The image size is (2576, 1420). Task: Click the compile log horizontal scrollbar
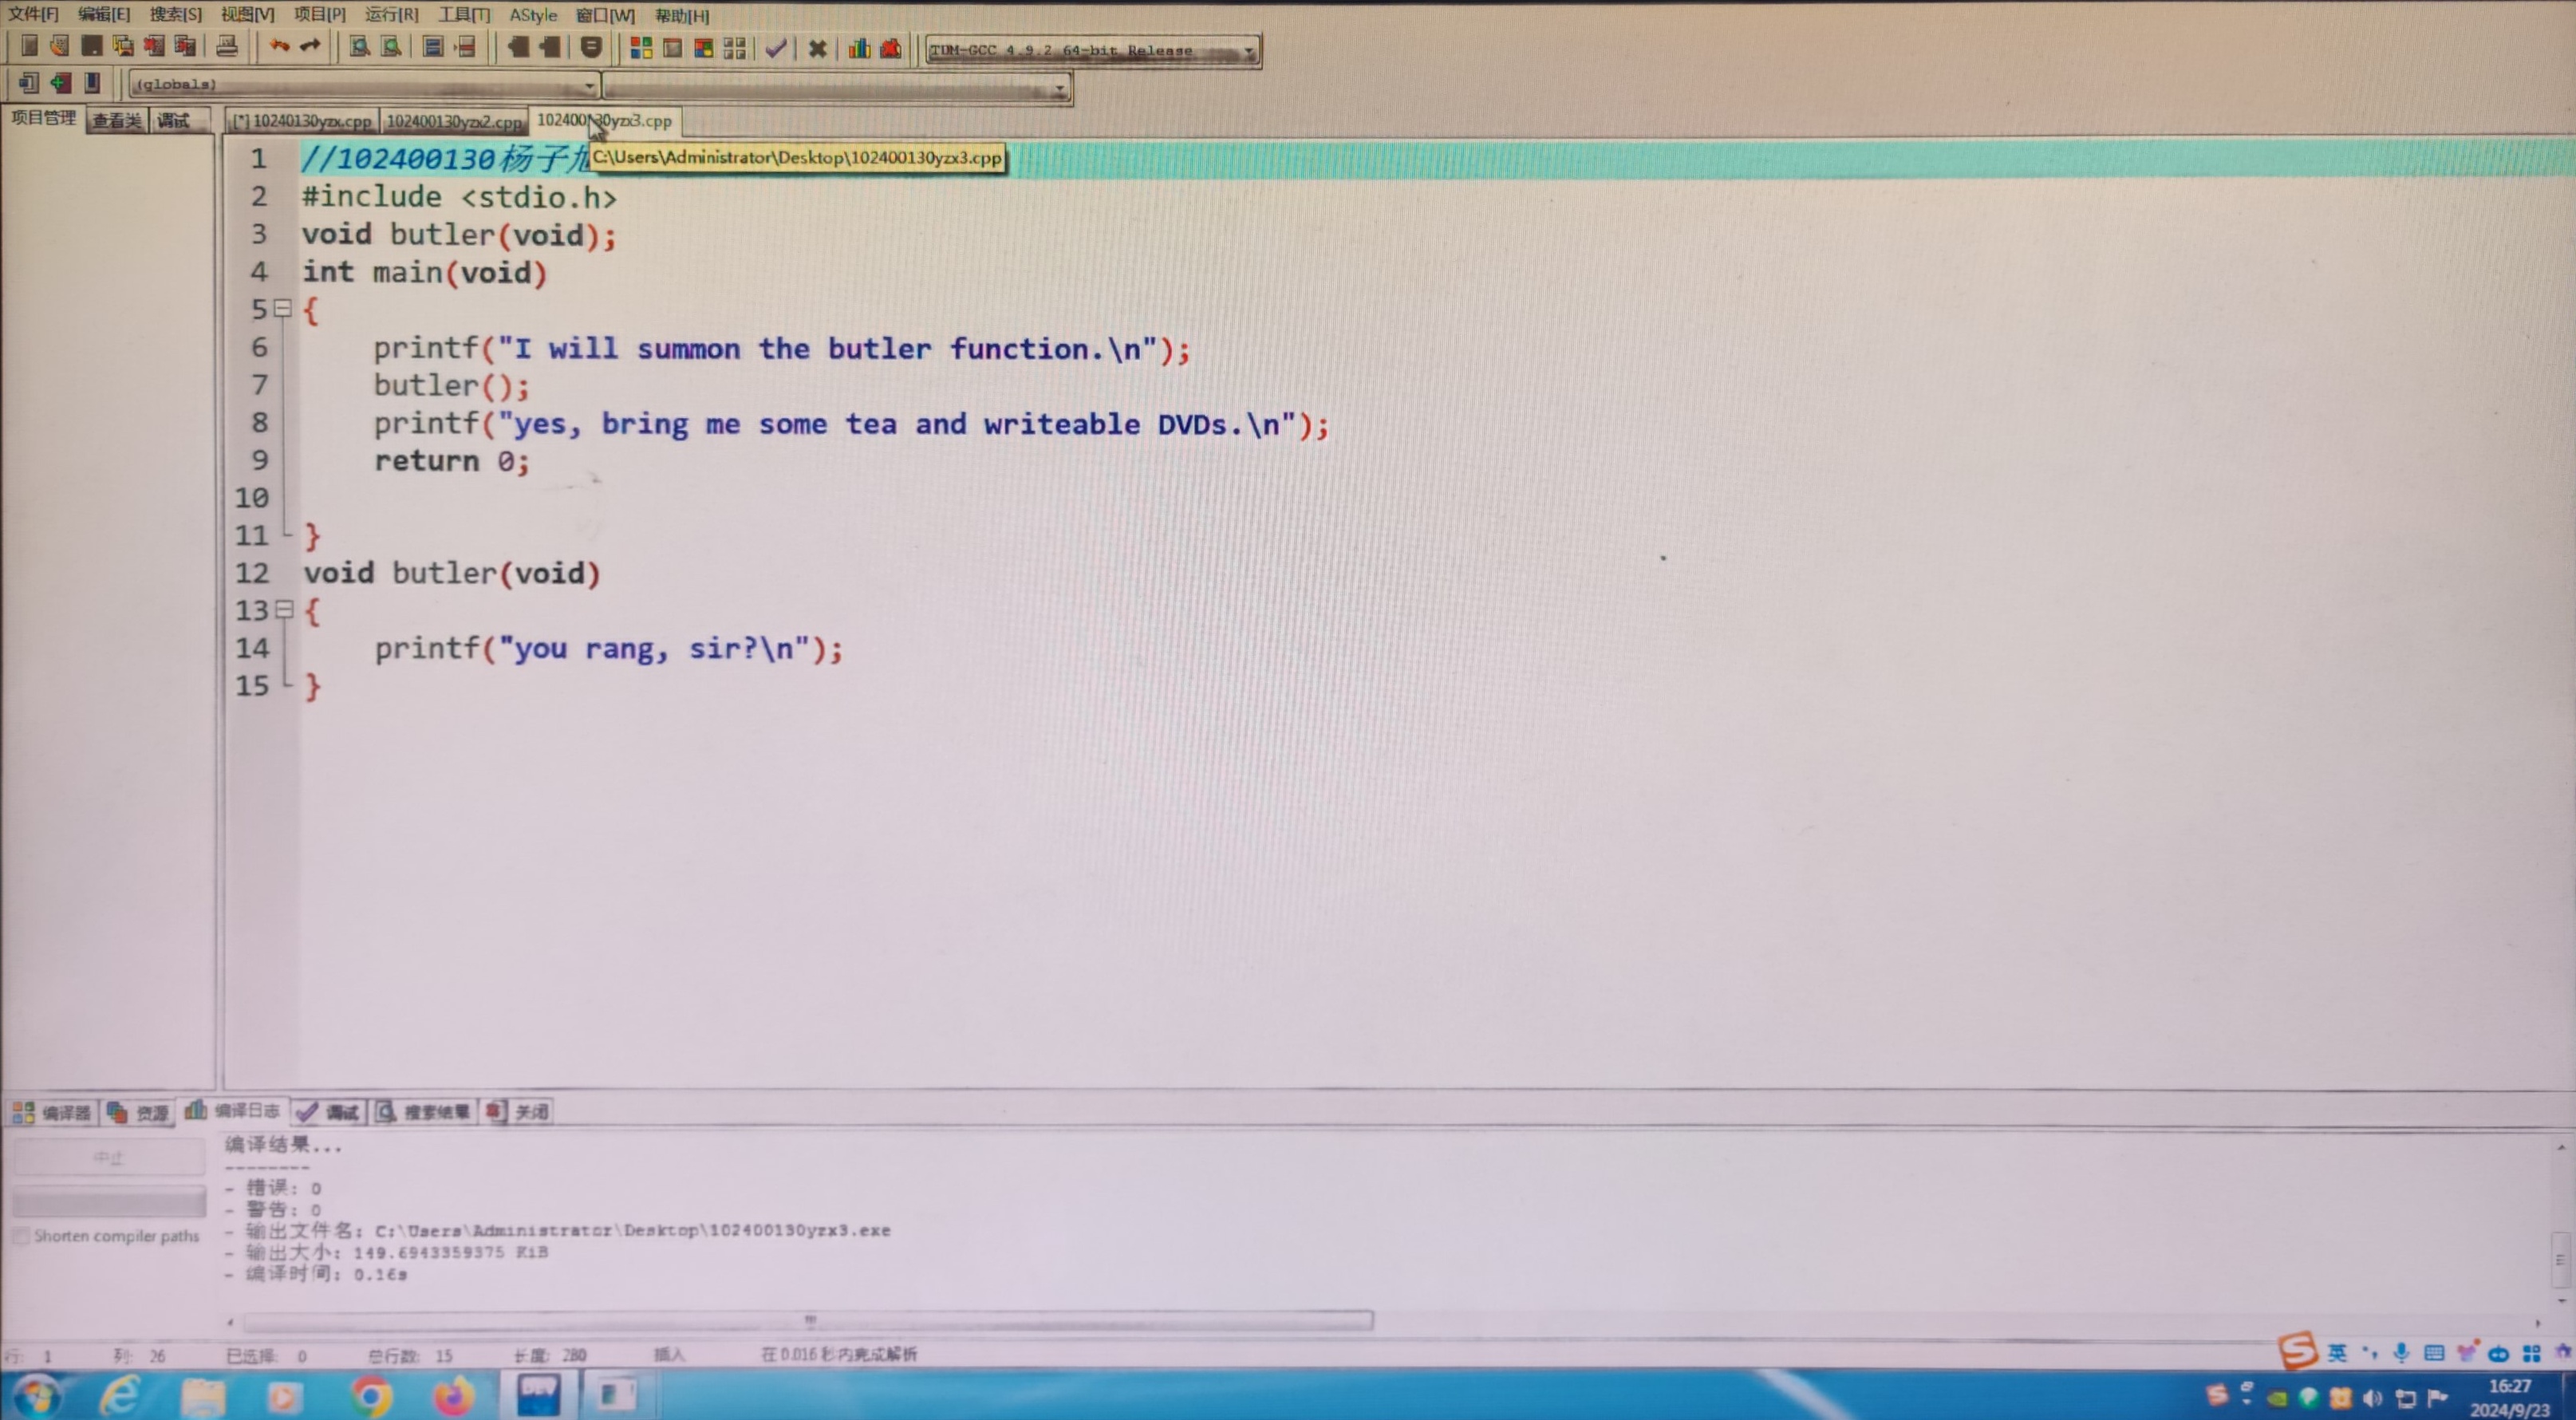pyautogui.click(x=807, y=1321)
